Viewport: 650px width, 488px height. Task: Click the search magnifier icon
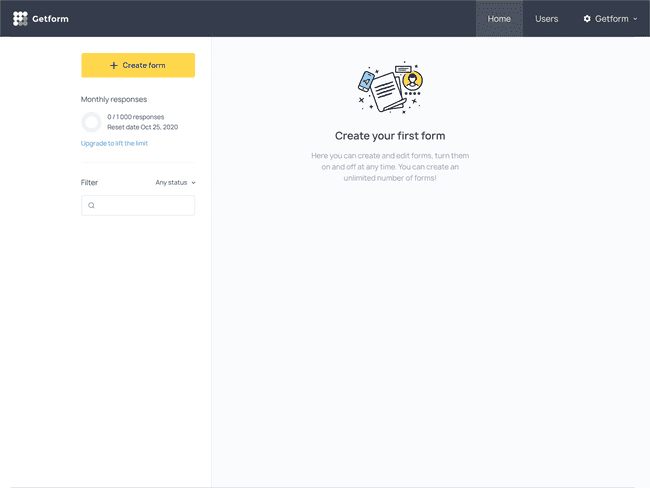[92, 205]
